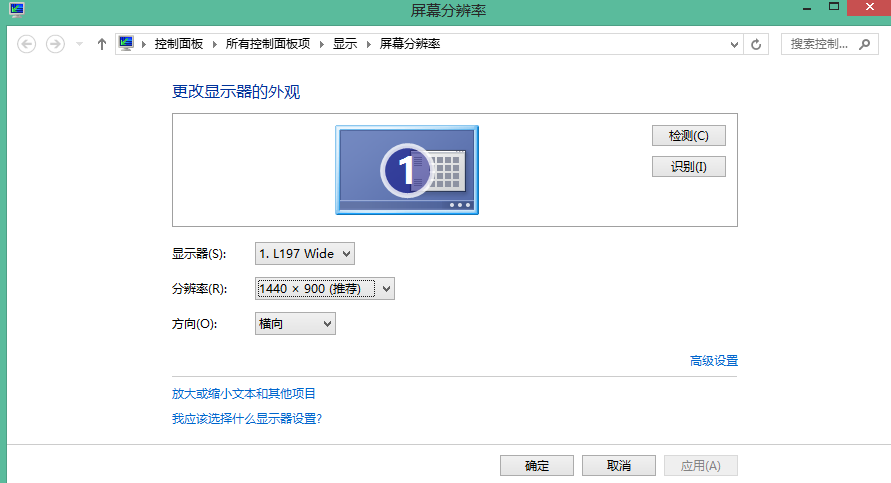Confirm settings with the 确定 button
The image size is (891, 483).
[537, 466]
